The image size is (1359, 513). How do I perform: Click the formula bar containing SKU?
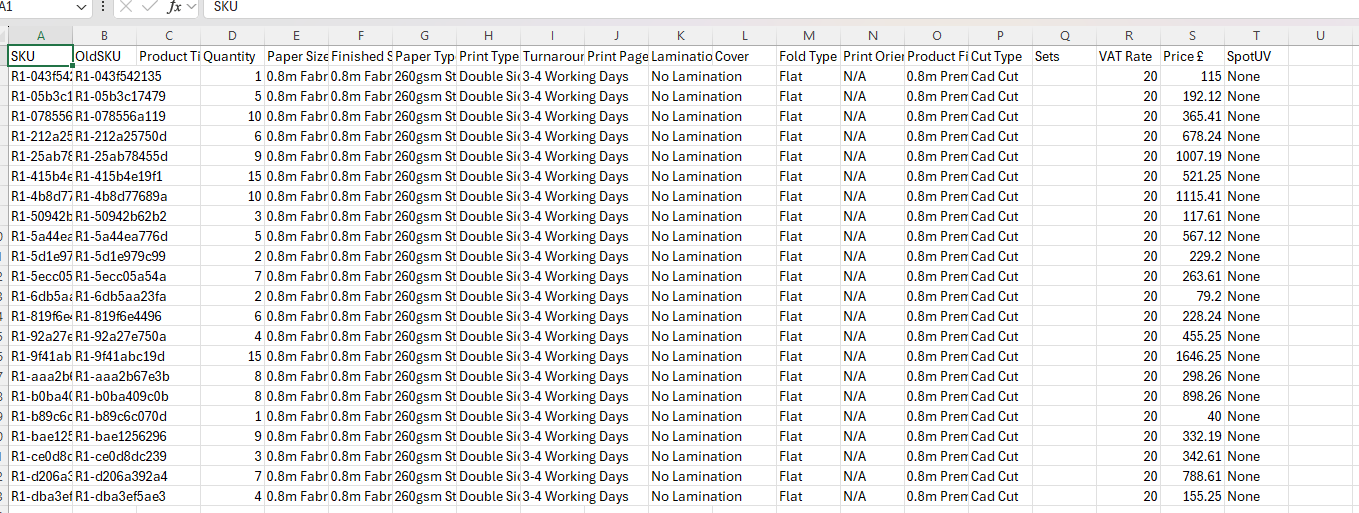[780, 7]
